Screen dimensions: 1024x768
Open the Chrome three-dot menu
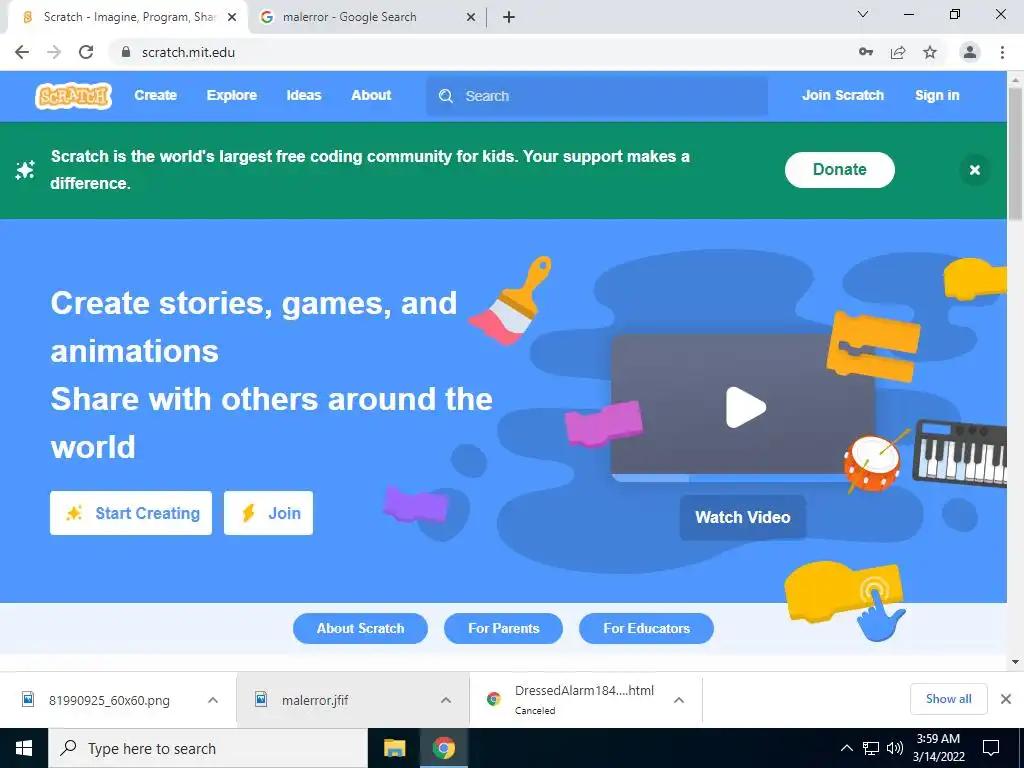pyautogui.click(x=1002, y=52)
